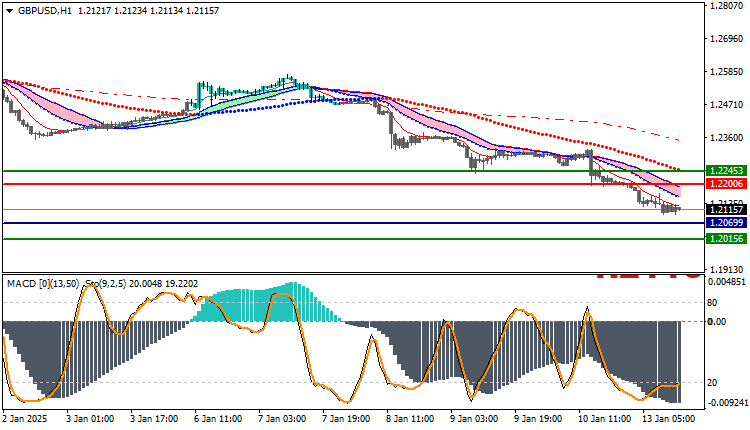The image size is (750, 430).
Task: Click the 1.19130 price axis value
Action: [727, 270]
